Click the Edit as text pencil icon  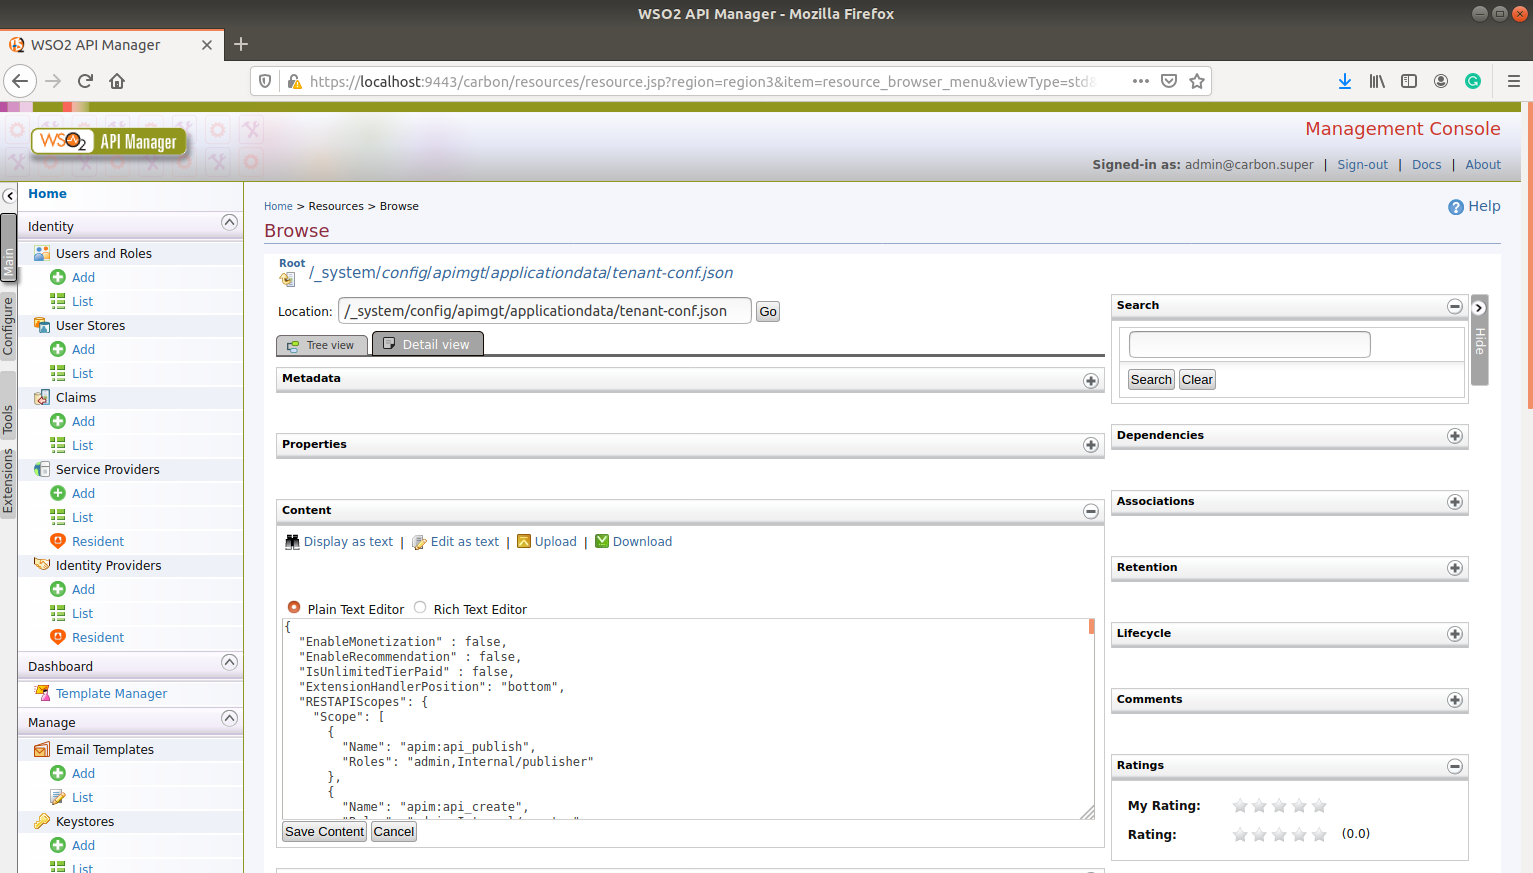418,541
